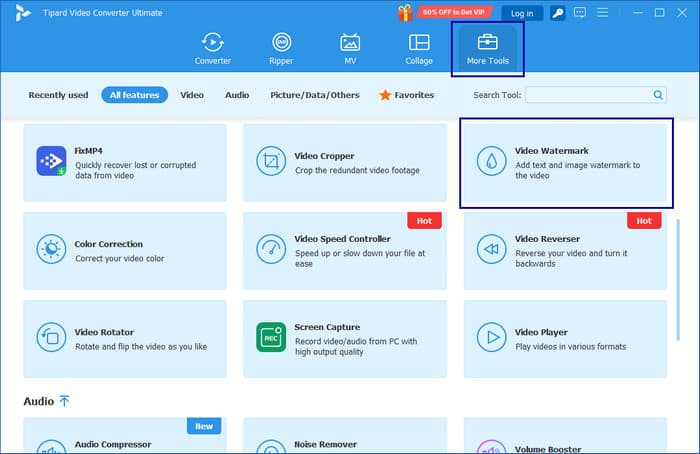Click inside the Search Tool field
This screenshot has height=454, width=700.
[588, 95]
